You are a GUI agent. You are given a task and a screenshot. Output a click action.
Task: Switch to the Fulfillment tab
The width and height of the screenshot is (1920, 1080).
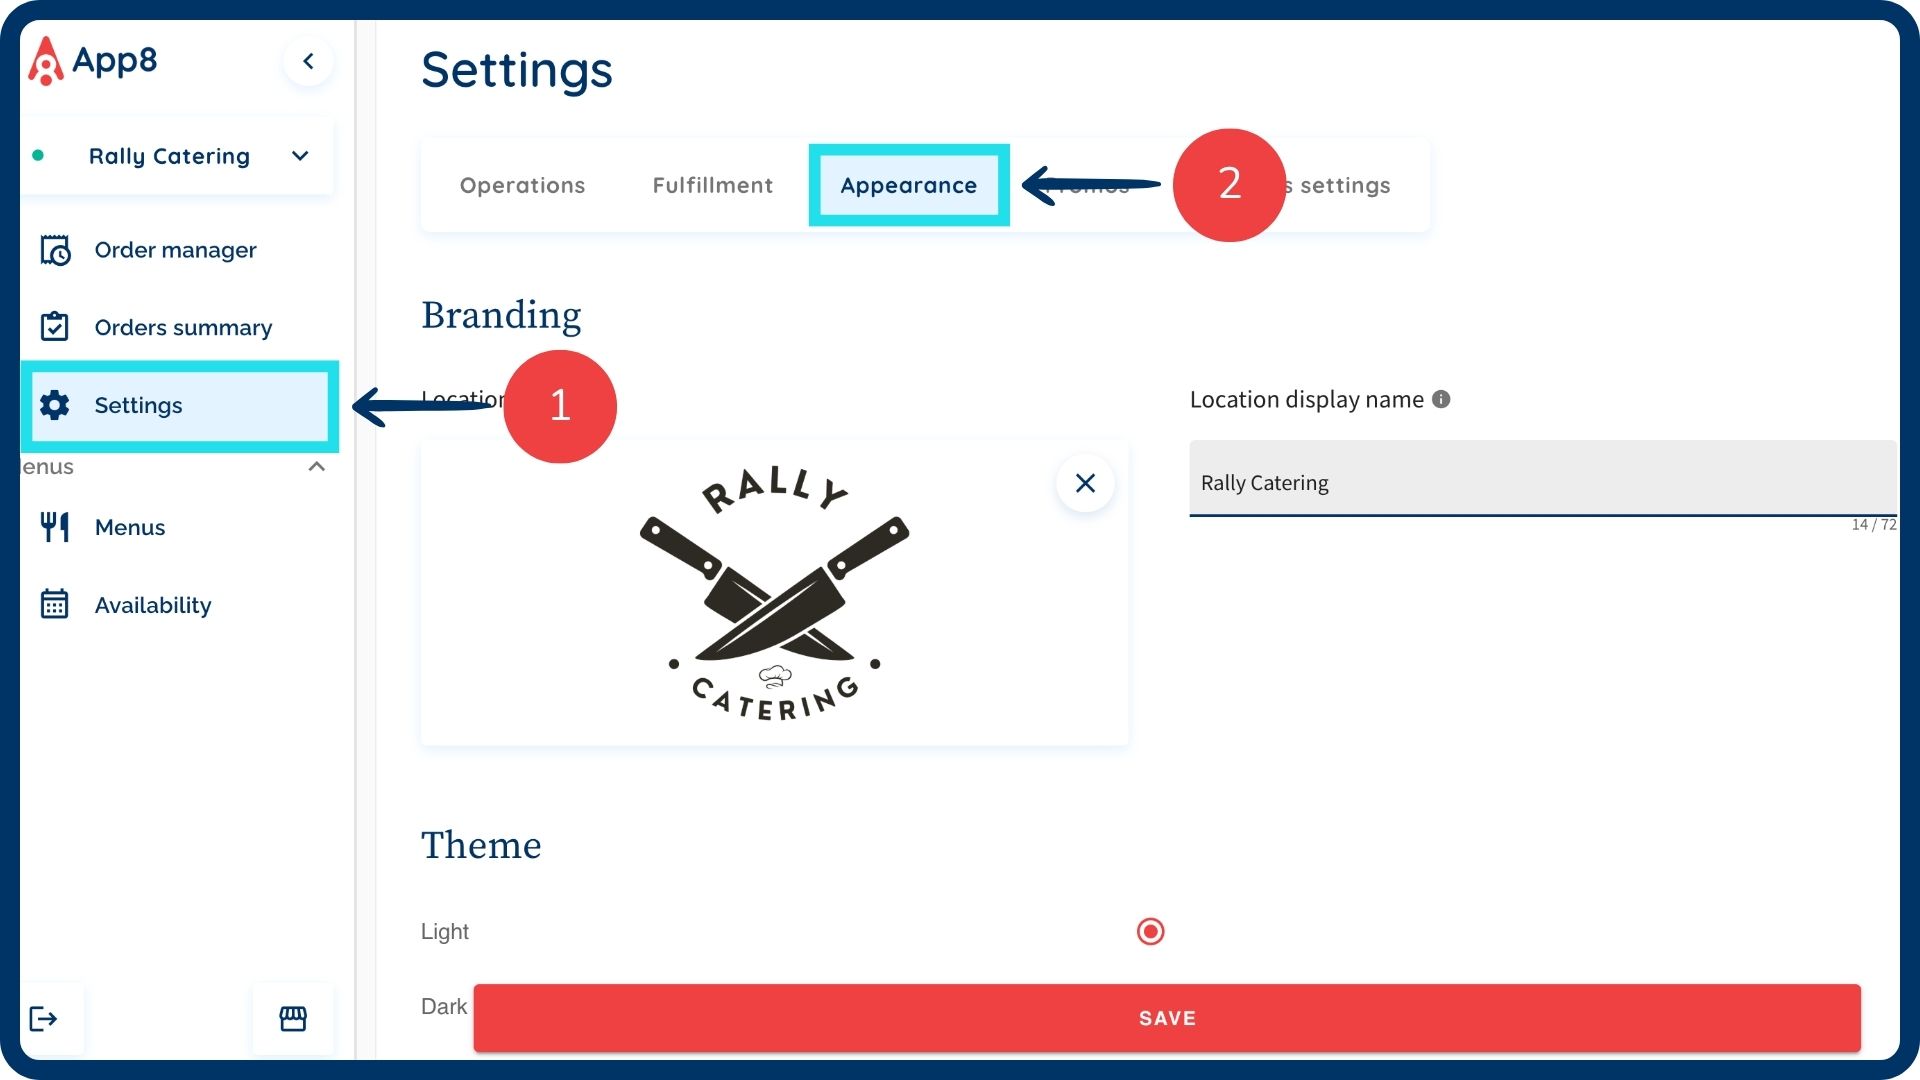pyautogui.click(x=712, y=185)
